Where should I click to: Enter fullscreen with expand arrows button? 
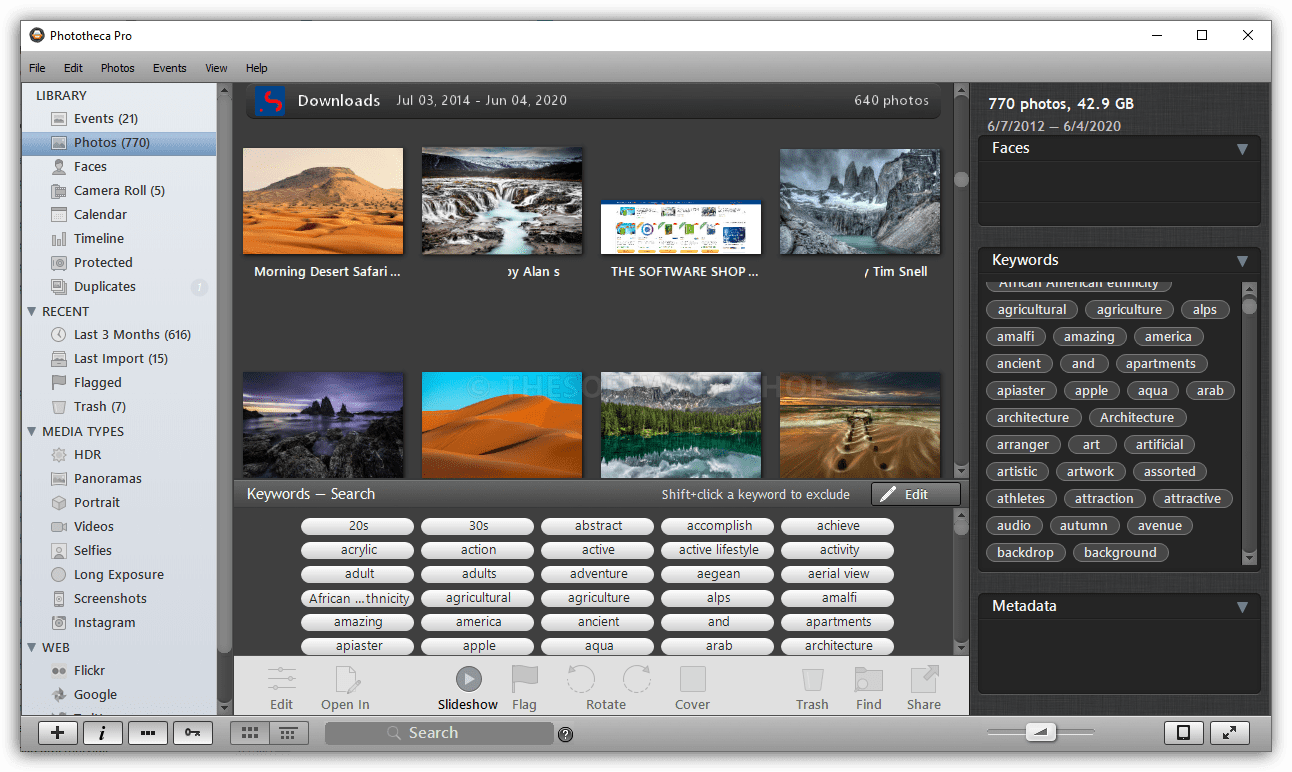pyautogui.click(x=1230, y=733)
